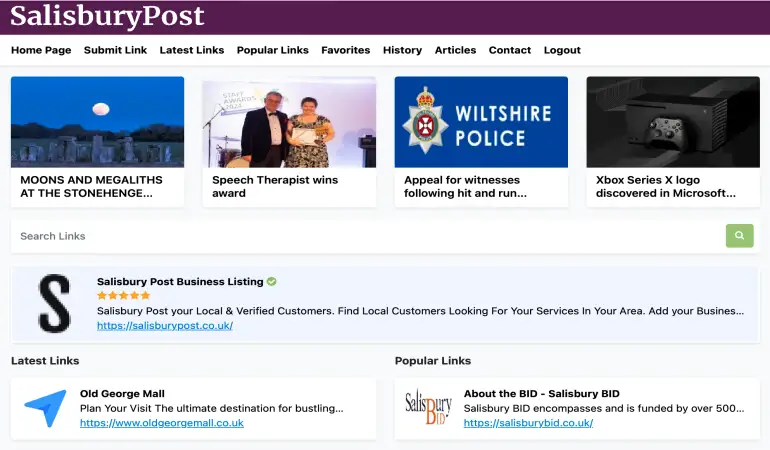
Task: Click Logout in the navigation bar
Action: point(562,50)
